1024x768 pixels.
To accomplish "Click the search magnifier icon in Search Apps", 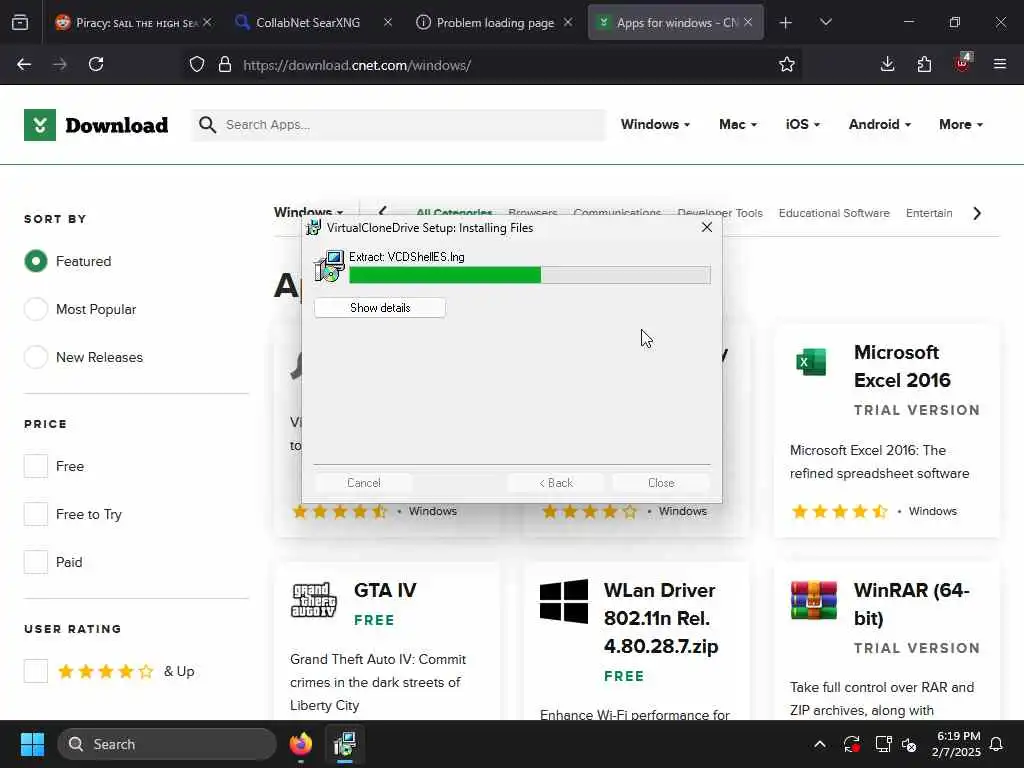I will pos(207,125).
